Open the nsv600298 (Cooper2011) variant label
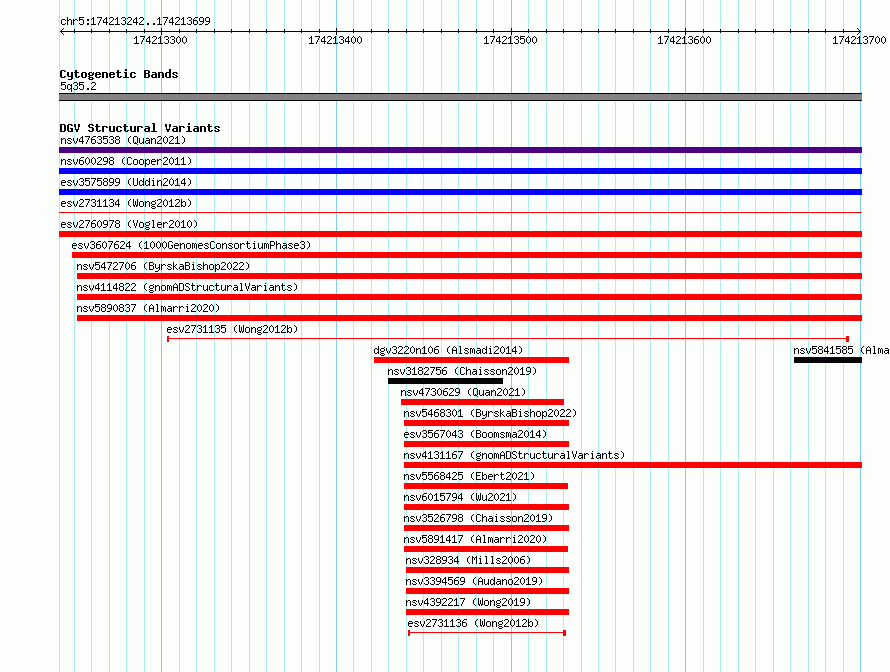Viewport: 890px width, 672px height. pyautogui.click(x=126, y=161)
